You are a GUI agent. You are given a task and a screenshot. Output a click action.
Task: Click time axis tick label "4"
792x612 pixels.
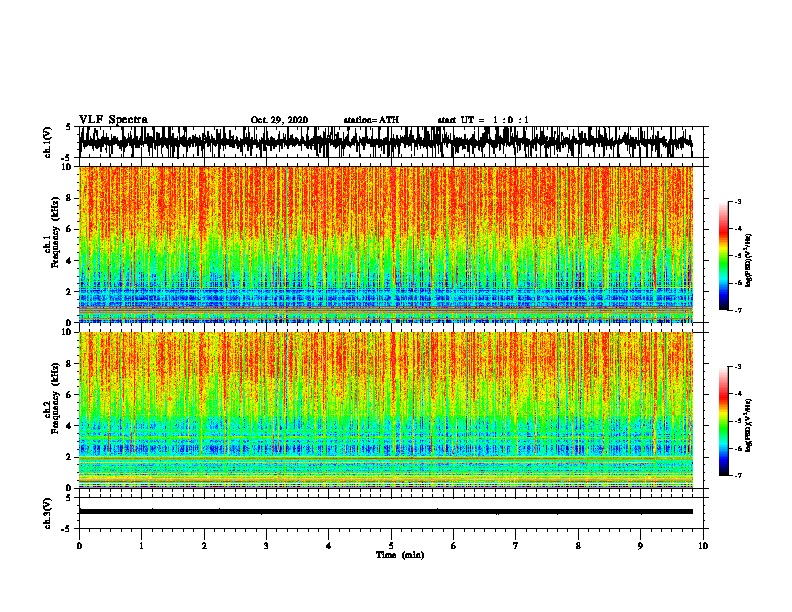[x=329, y=546]
